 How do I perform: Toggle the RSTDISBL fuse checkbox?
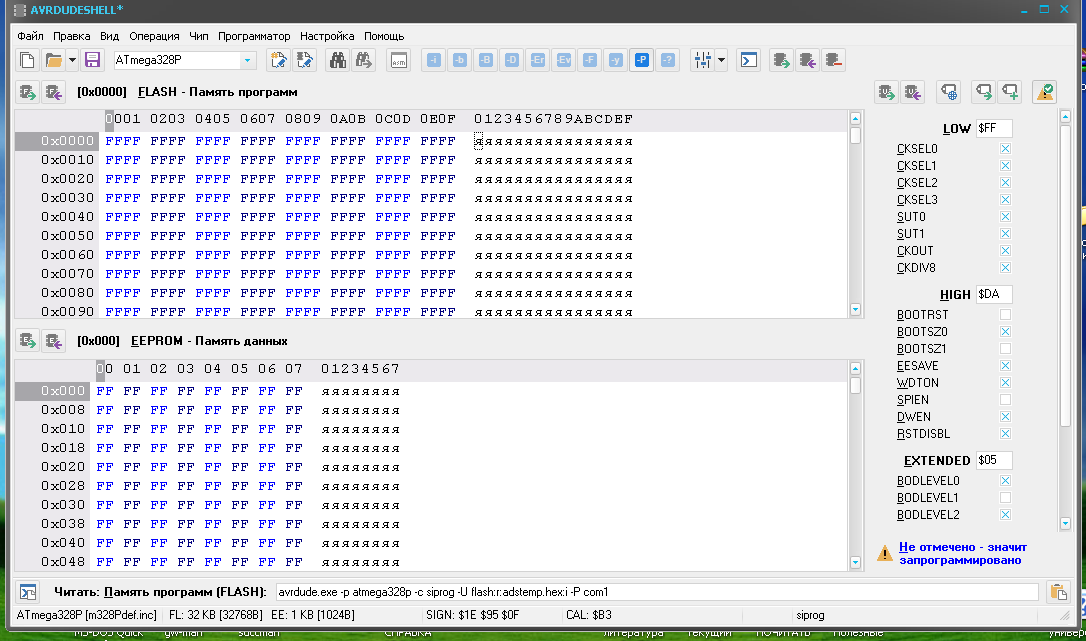click(1005, 434)
